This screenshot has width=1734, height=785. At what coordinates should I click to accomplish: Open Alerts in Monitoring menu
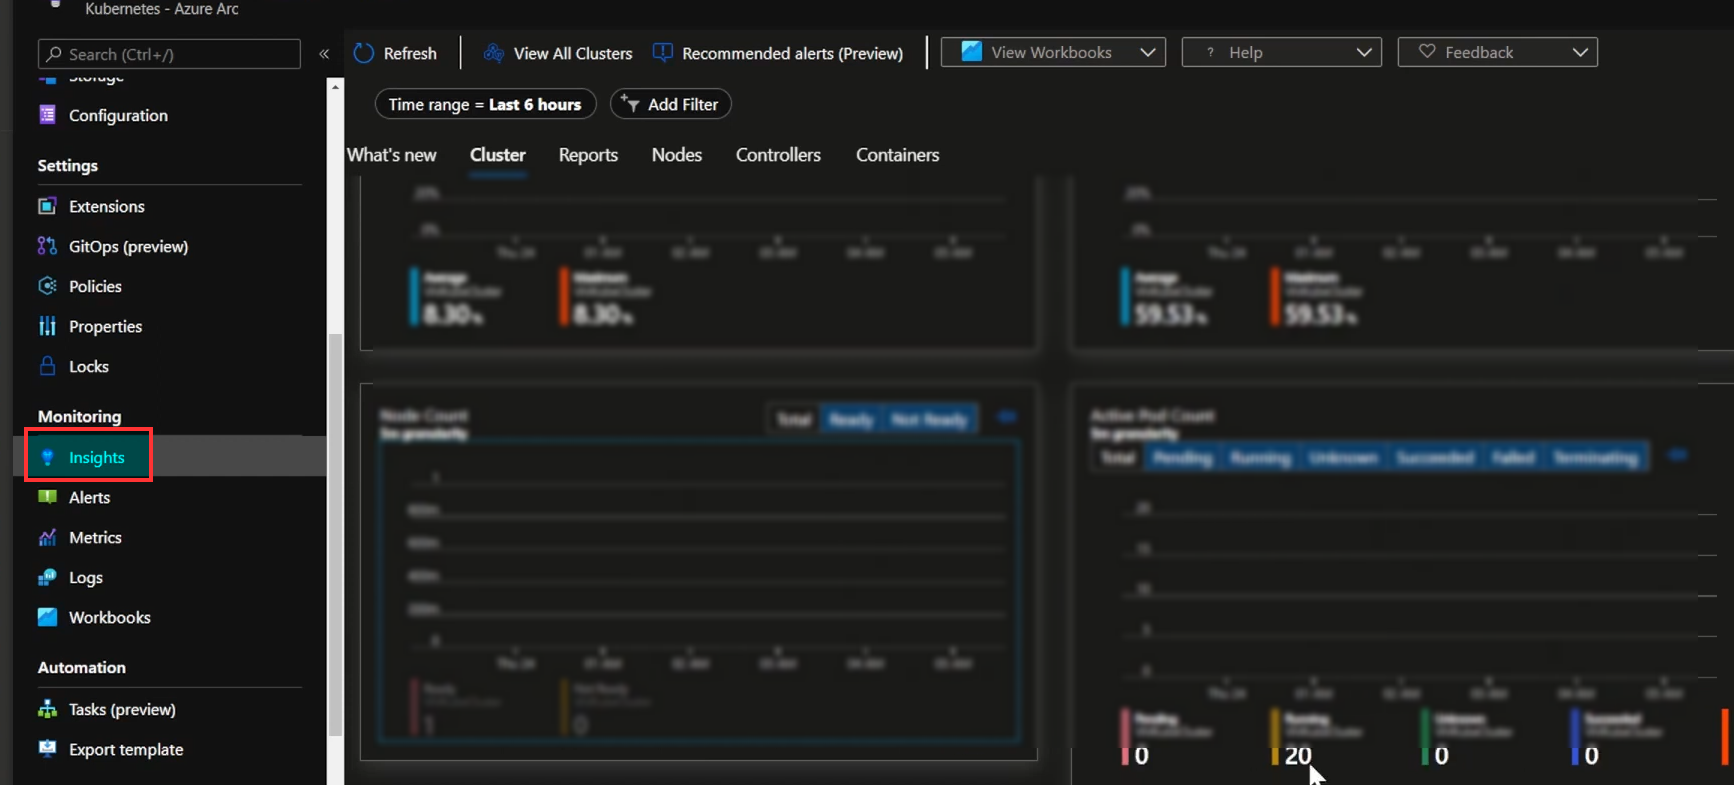pos(89,497)
